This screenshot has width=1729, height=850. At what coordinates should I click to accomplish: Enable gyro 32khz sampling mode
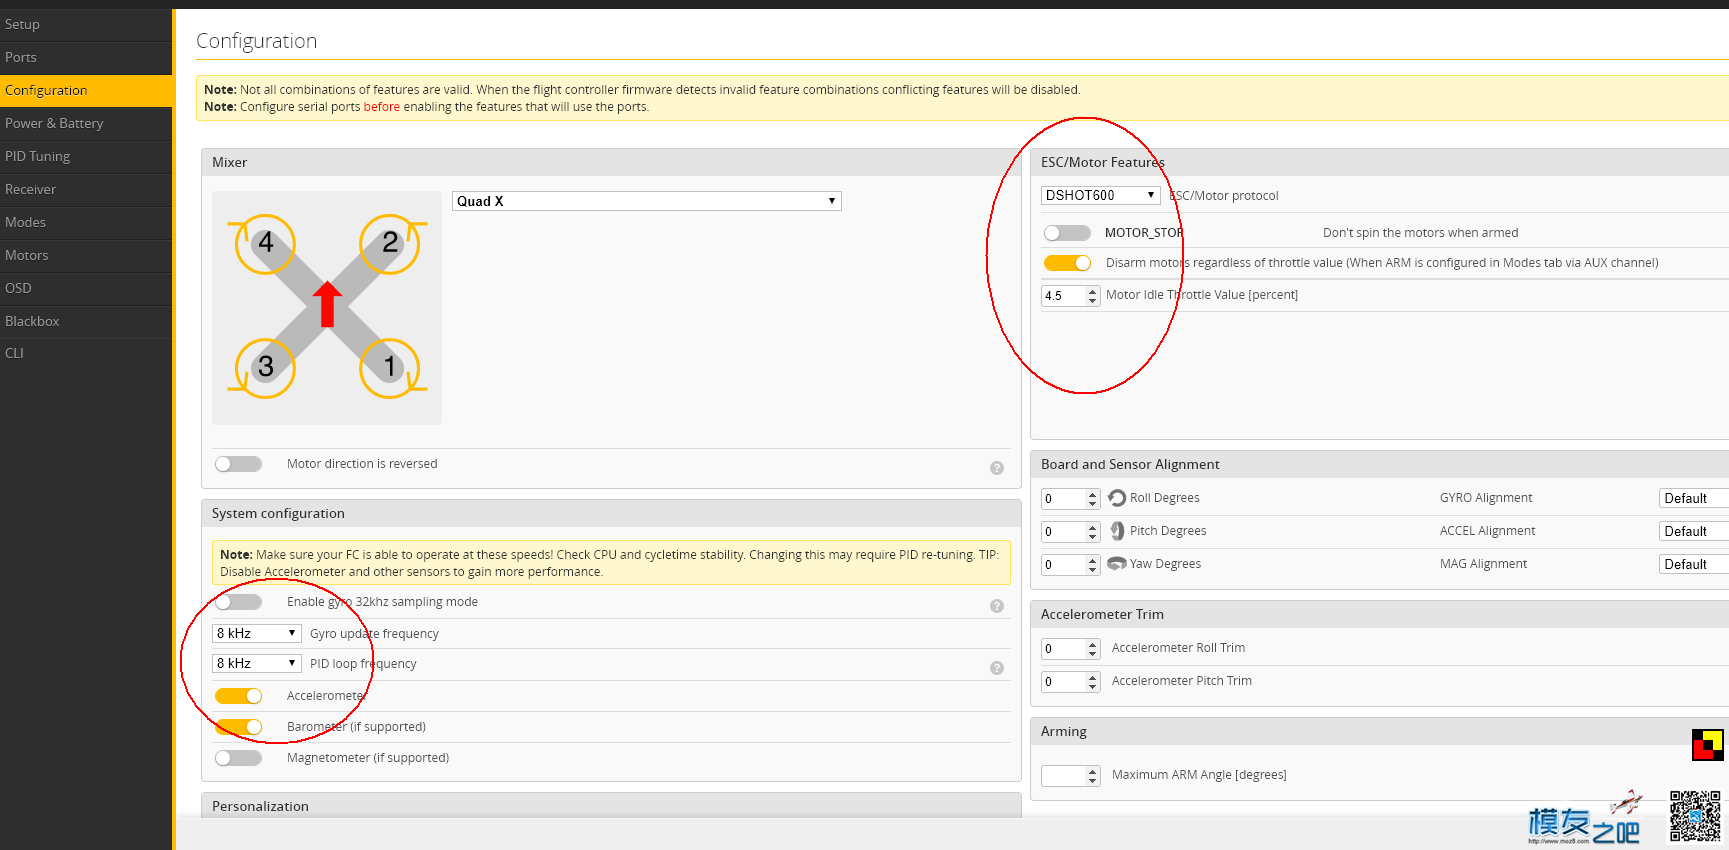point(238,602)
